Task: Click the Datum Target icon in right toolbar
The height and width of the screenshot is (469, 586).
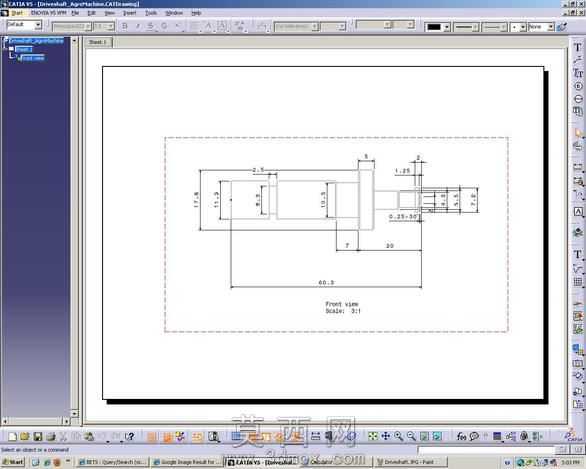Action: coord(578,99)
